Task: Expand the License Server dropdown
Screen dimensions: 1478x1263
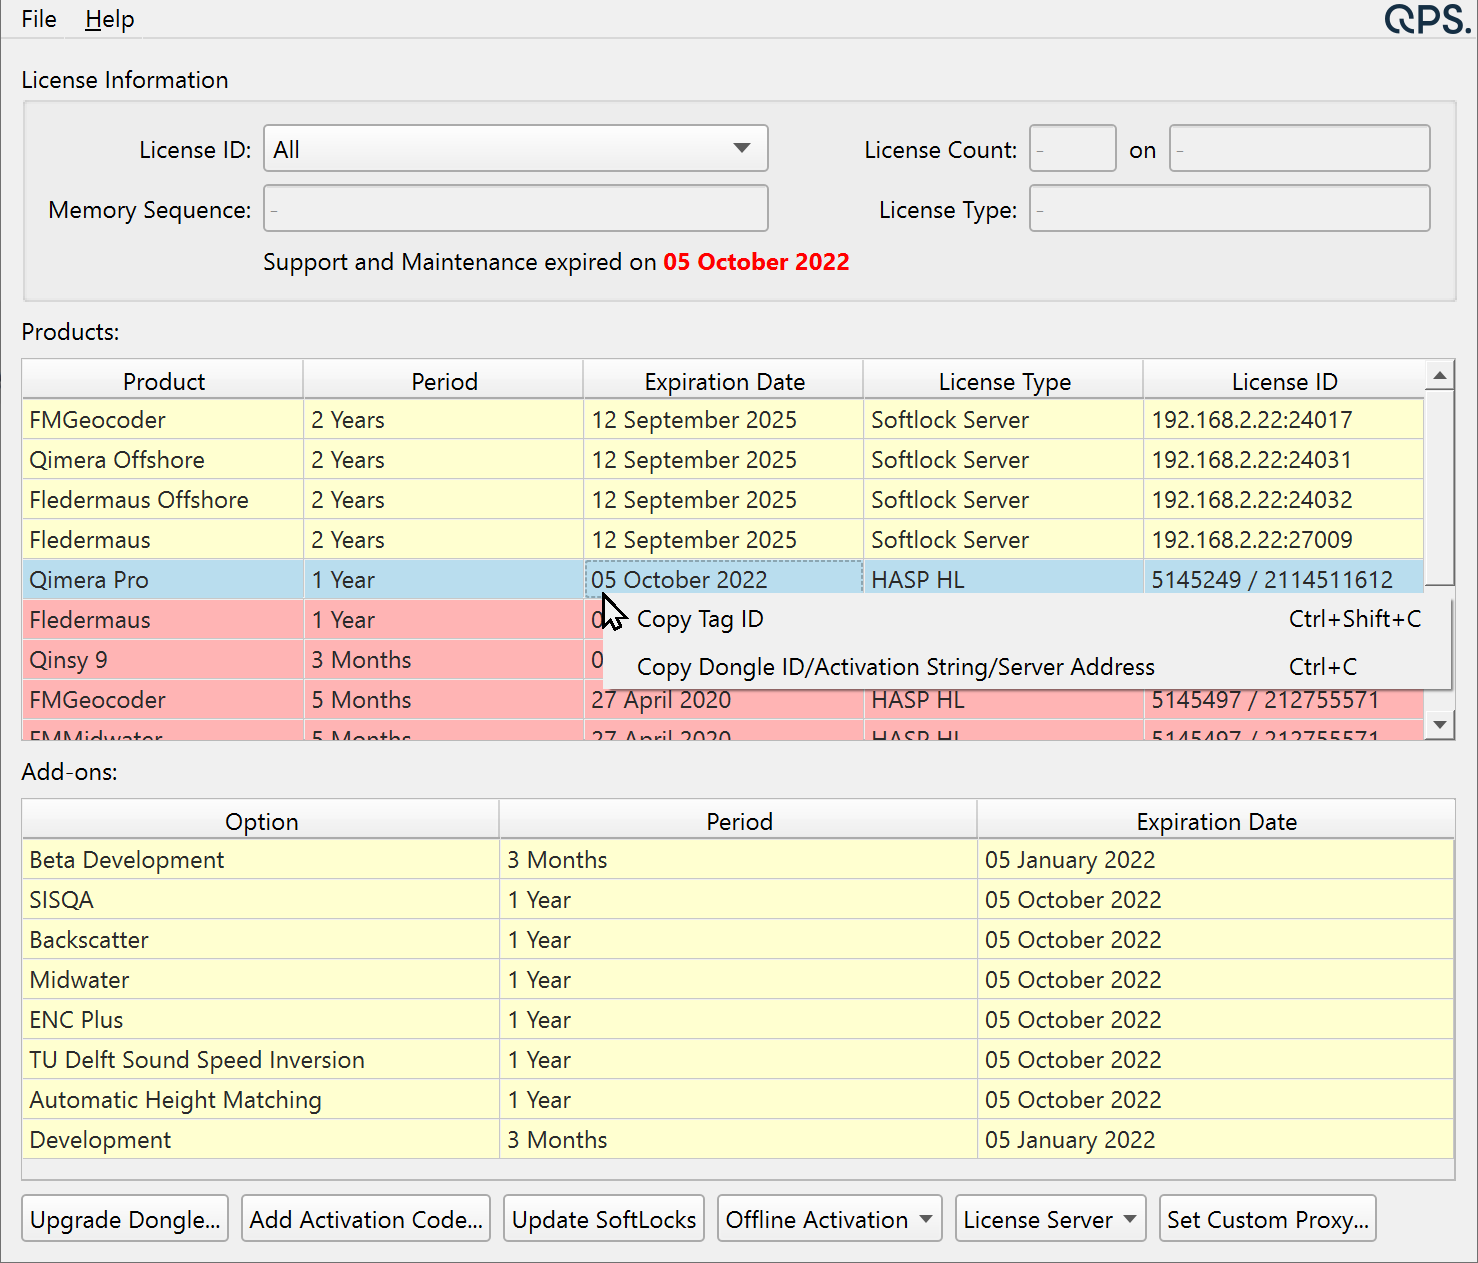Action: click(x=1050, y=1219)
